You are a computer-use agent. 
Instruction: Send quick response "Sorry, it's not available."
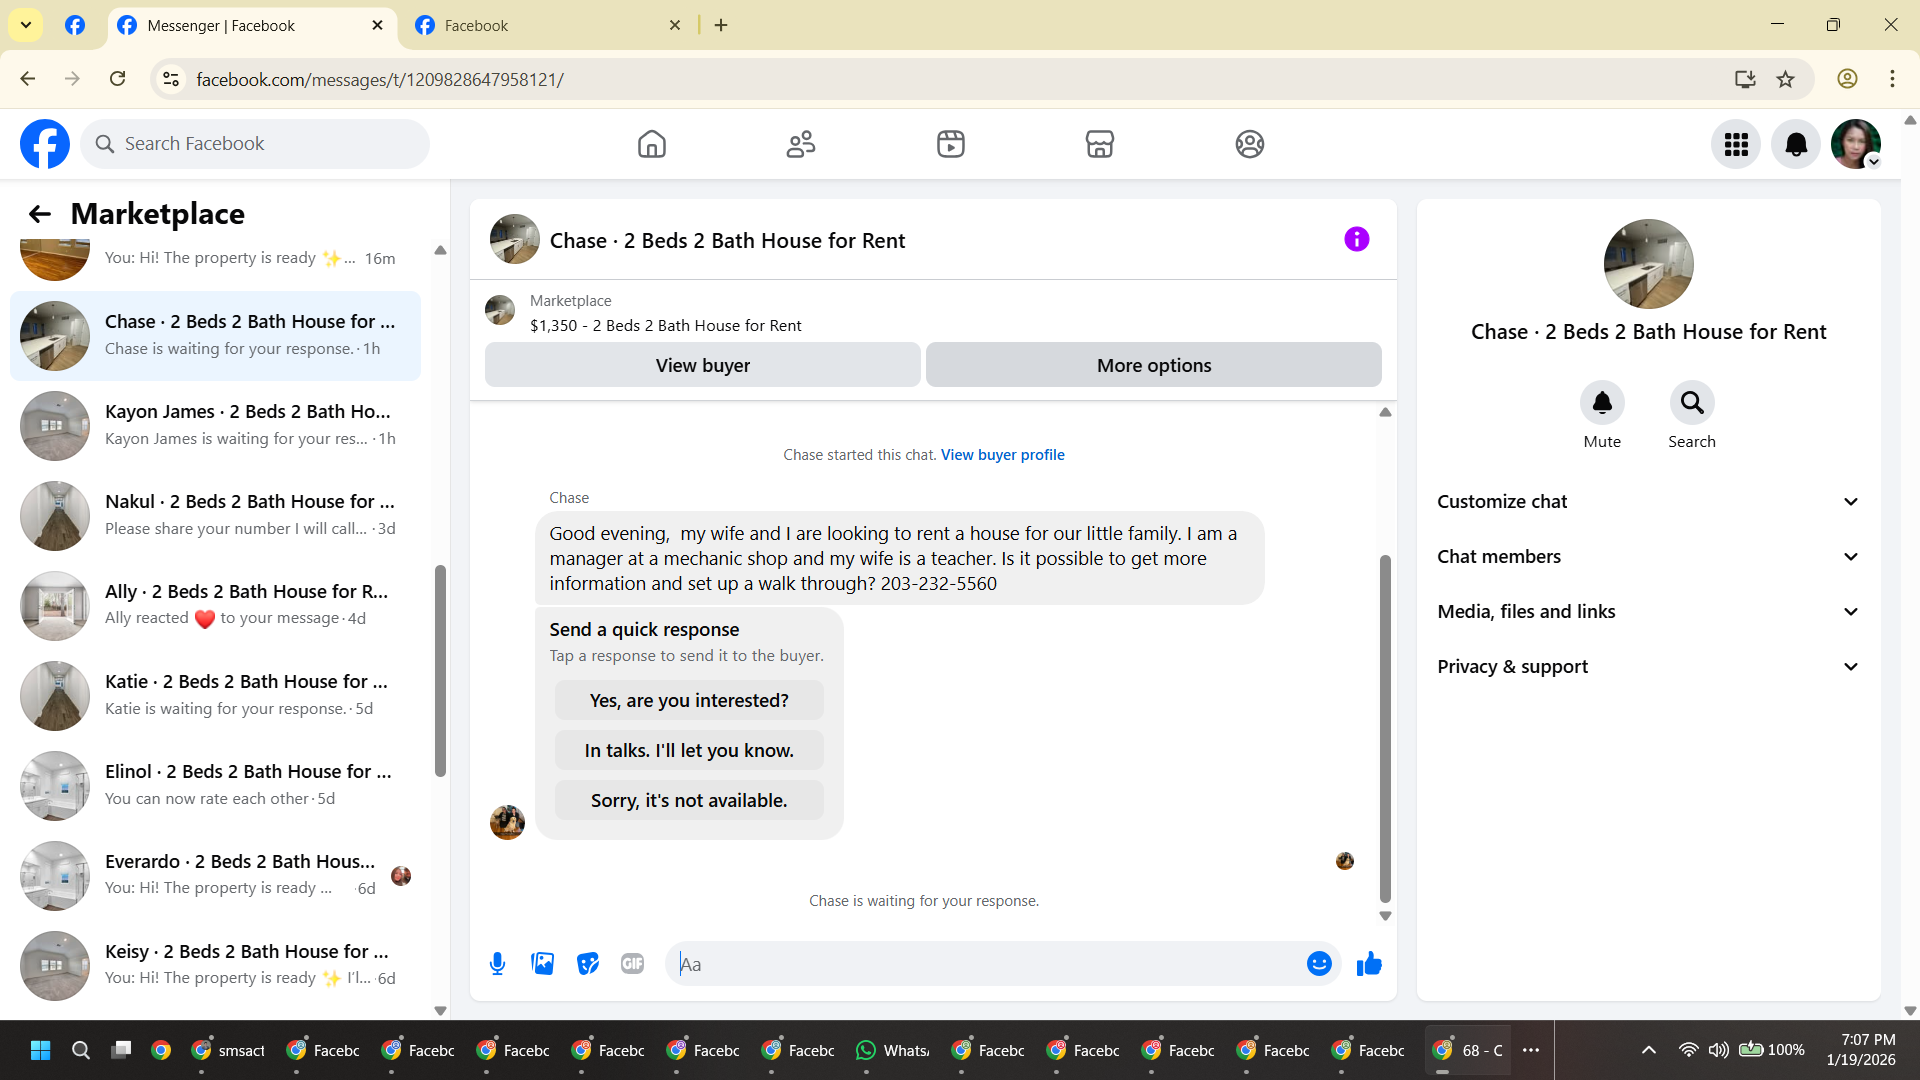689,801
